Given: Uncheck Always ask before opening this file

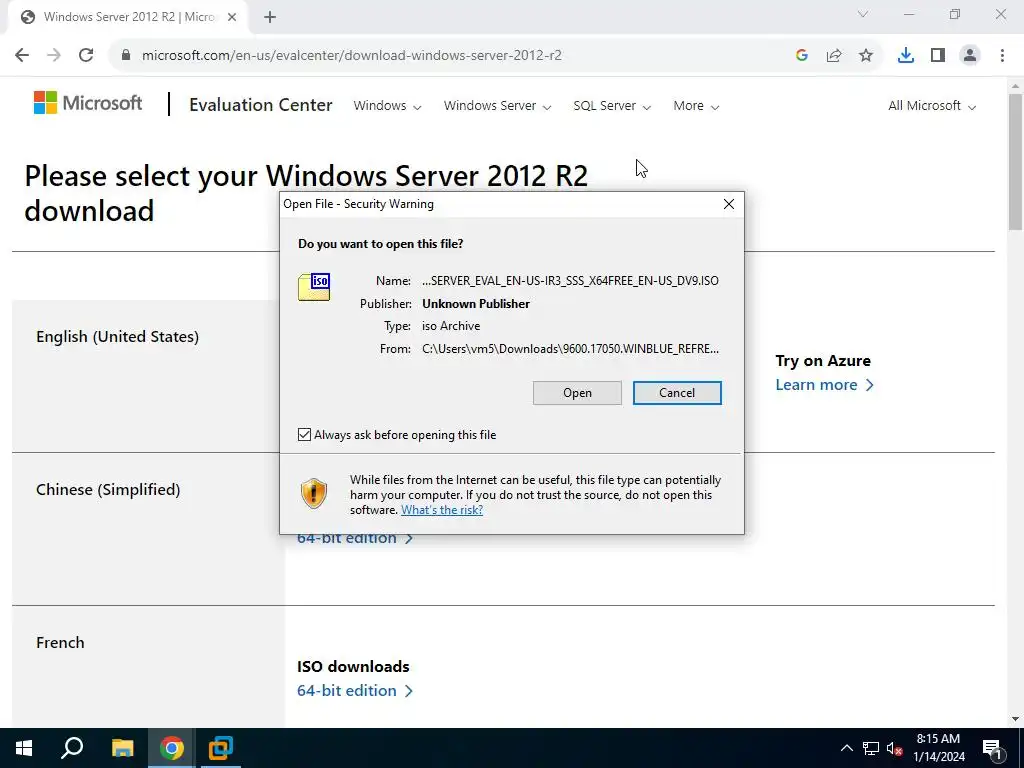Looking at the screenshot, I should [304, 434].
